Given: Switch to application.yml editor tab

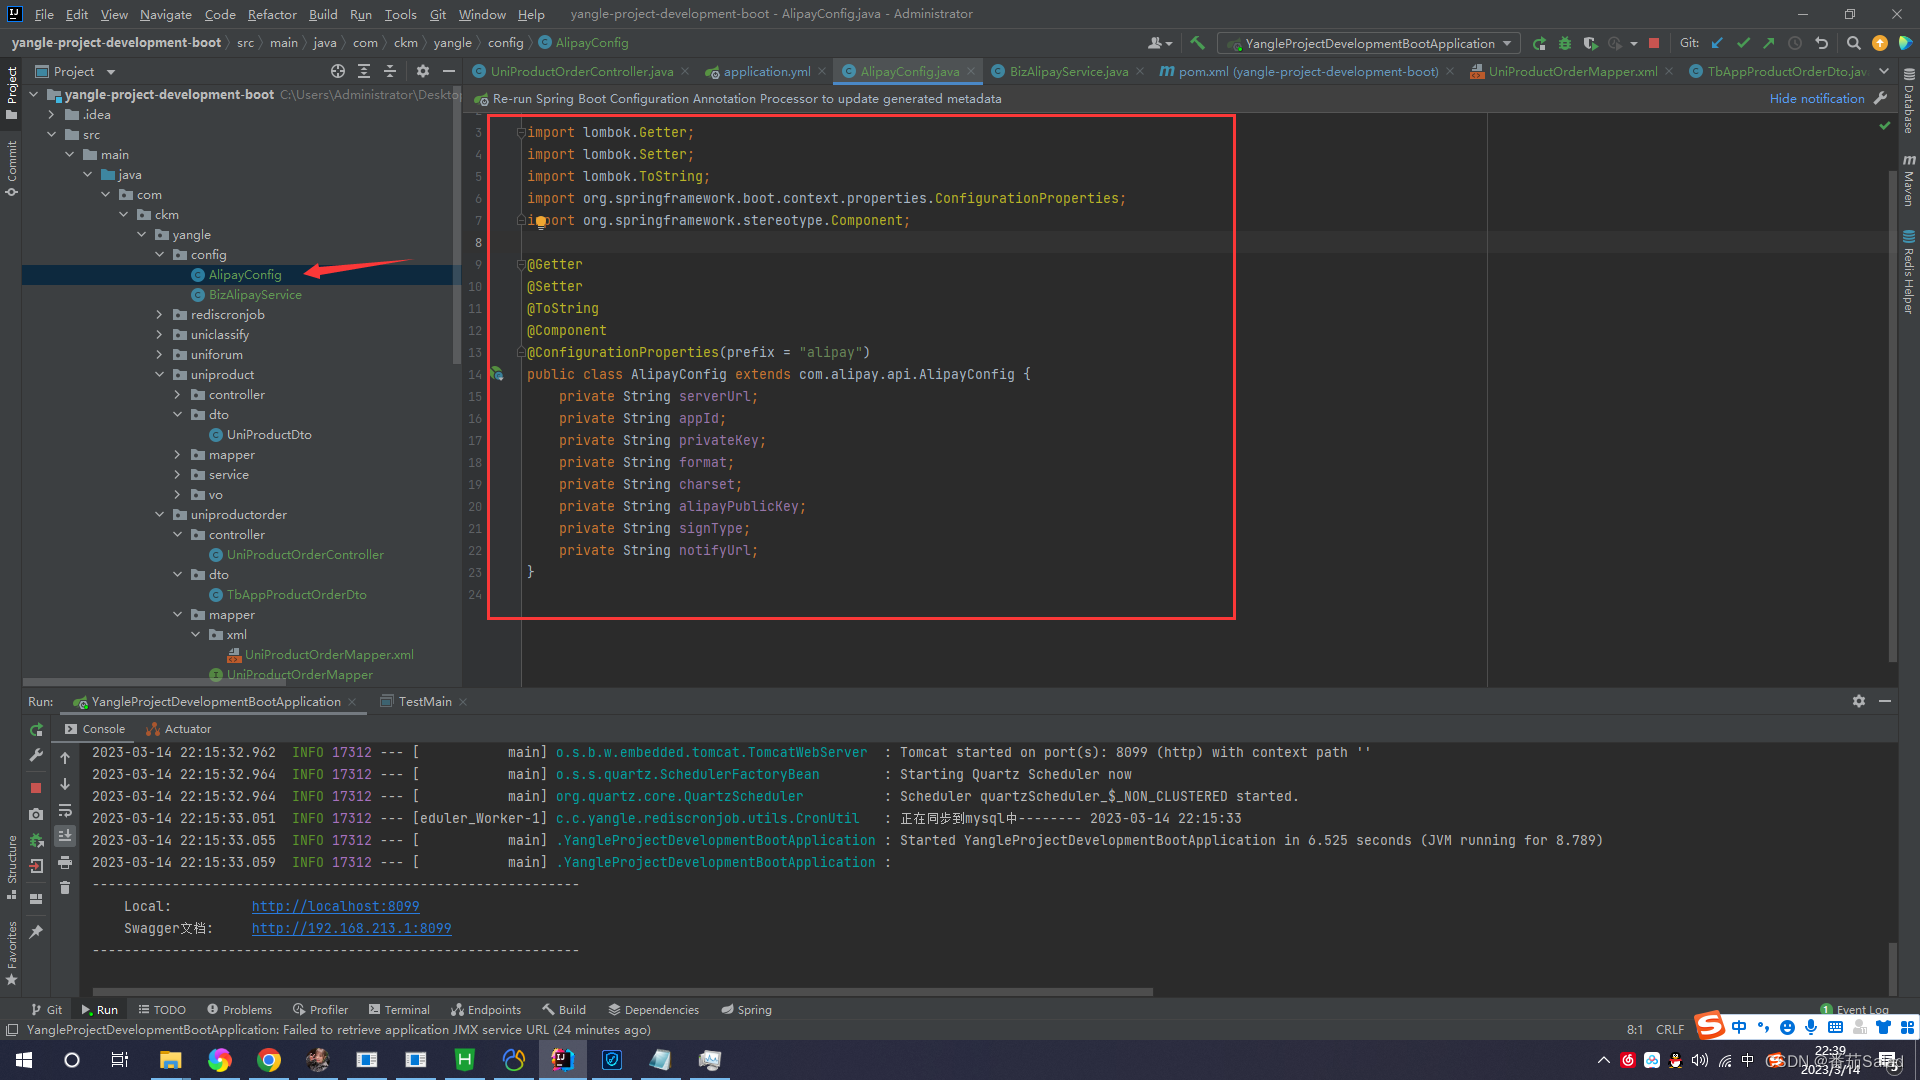Looking at the screenshot, I should pos(766,71).
